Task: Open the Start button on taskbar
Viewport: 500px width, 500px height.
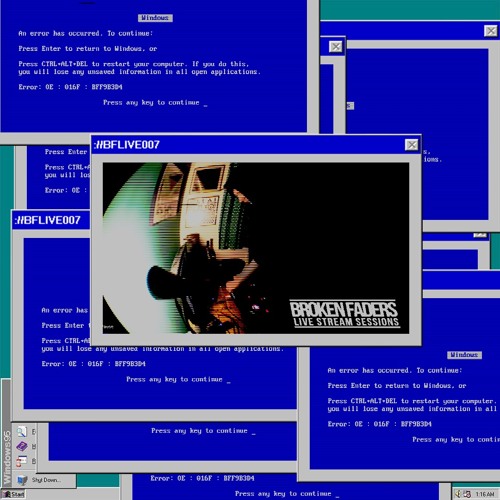Action: point(14,494)
